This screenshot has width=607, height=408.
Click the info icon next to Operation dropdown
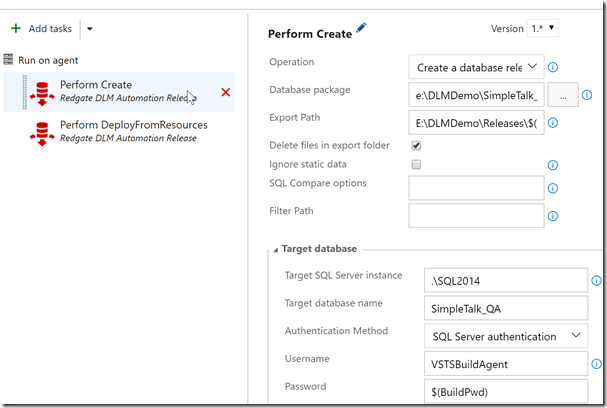553,67
